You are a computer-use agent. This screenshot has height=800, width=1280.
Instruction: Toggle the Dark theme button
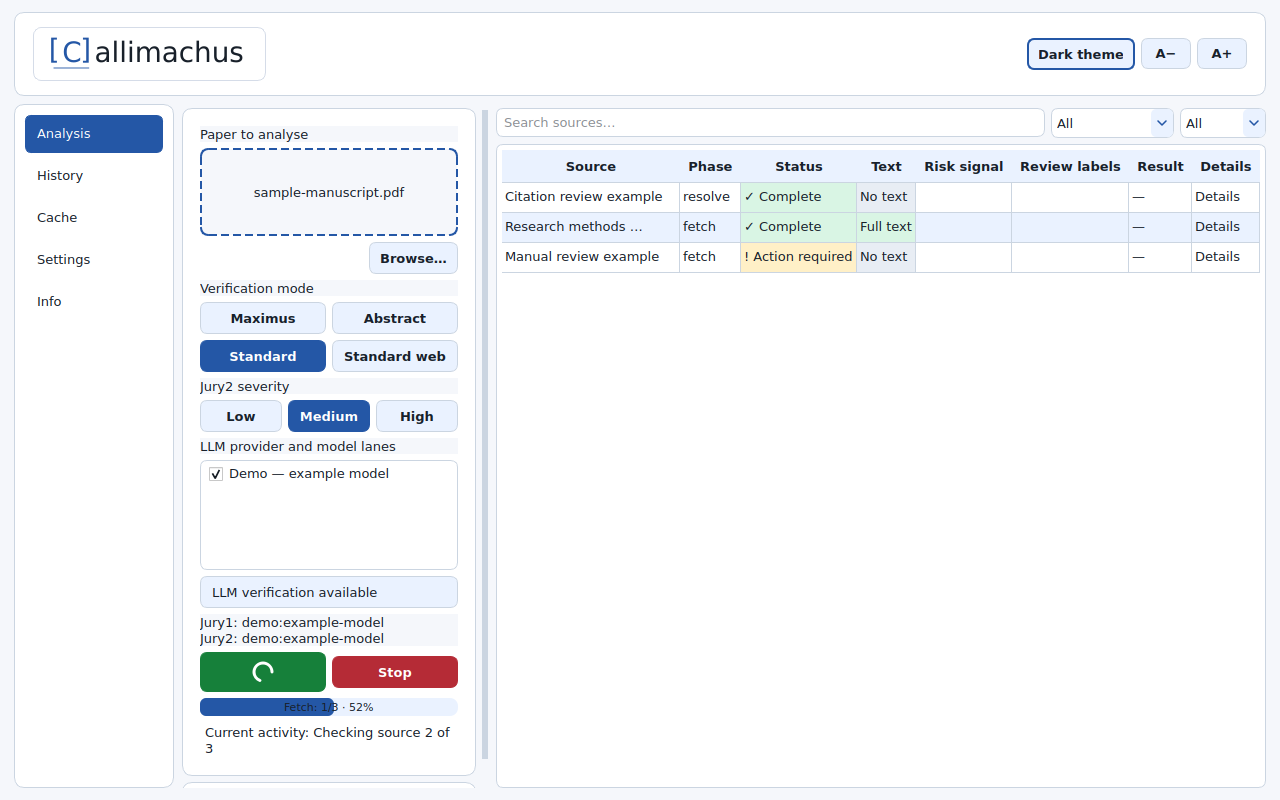[1081, 54]
